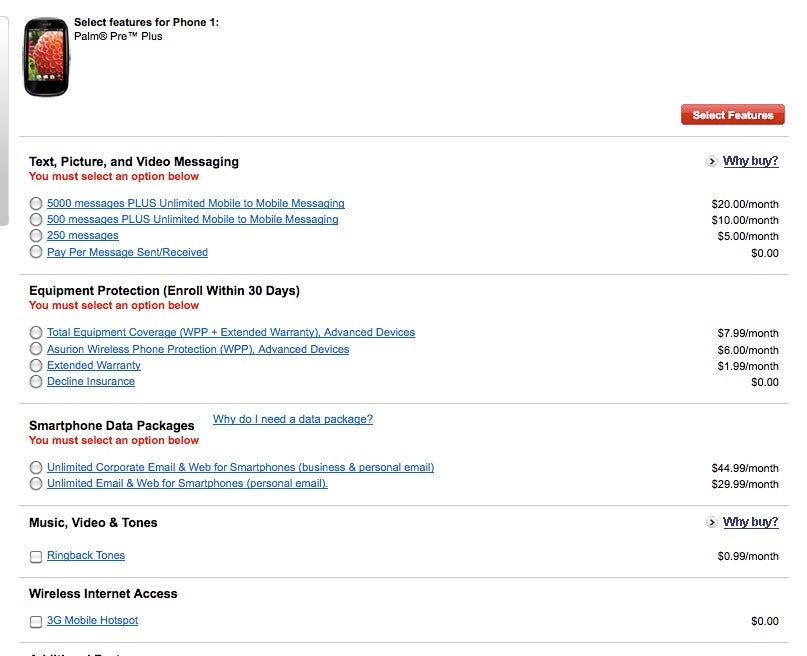This screenshot has height=656, width=807.
Task: Click the $0.99/month Ringback Tones price
Action: point(748,556)
